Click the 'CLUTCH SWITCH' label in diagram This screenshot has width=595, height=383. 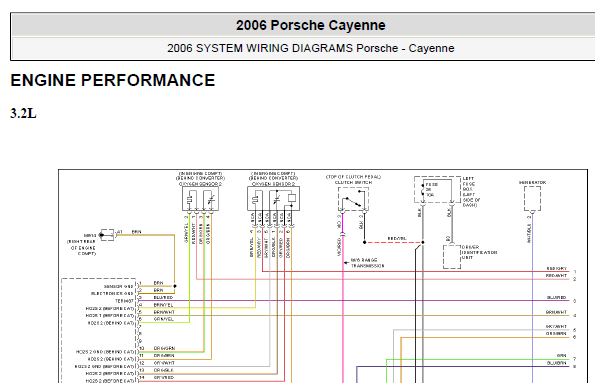[x=353, y=183]
